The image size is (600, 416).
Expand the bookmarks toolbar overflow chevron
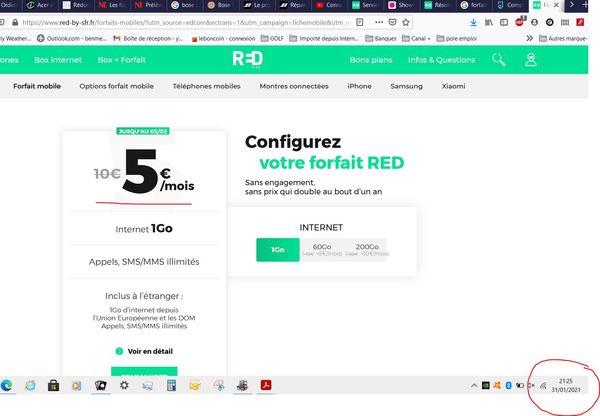tap(529, 38)
